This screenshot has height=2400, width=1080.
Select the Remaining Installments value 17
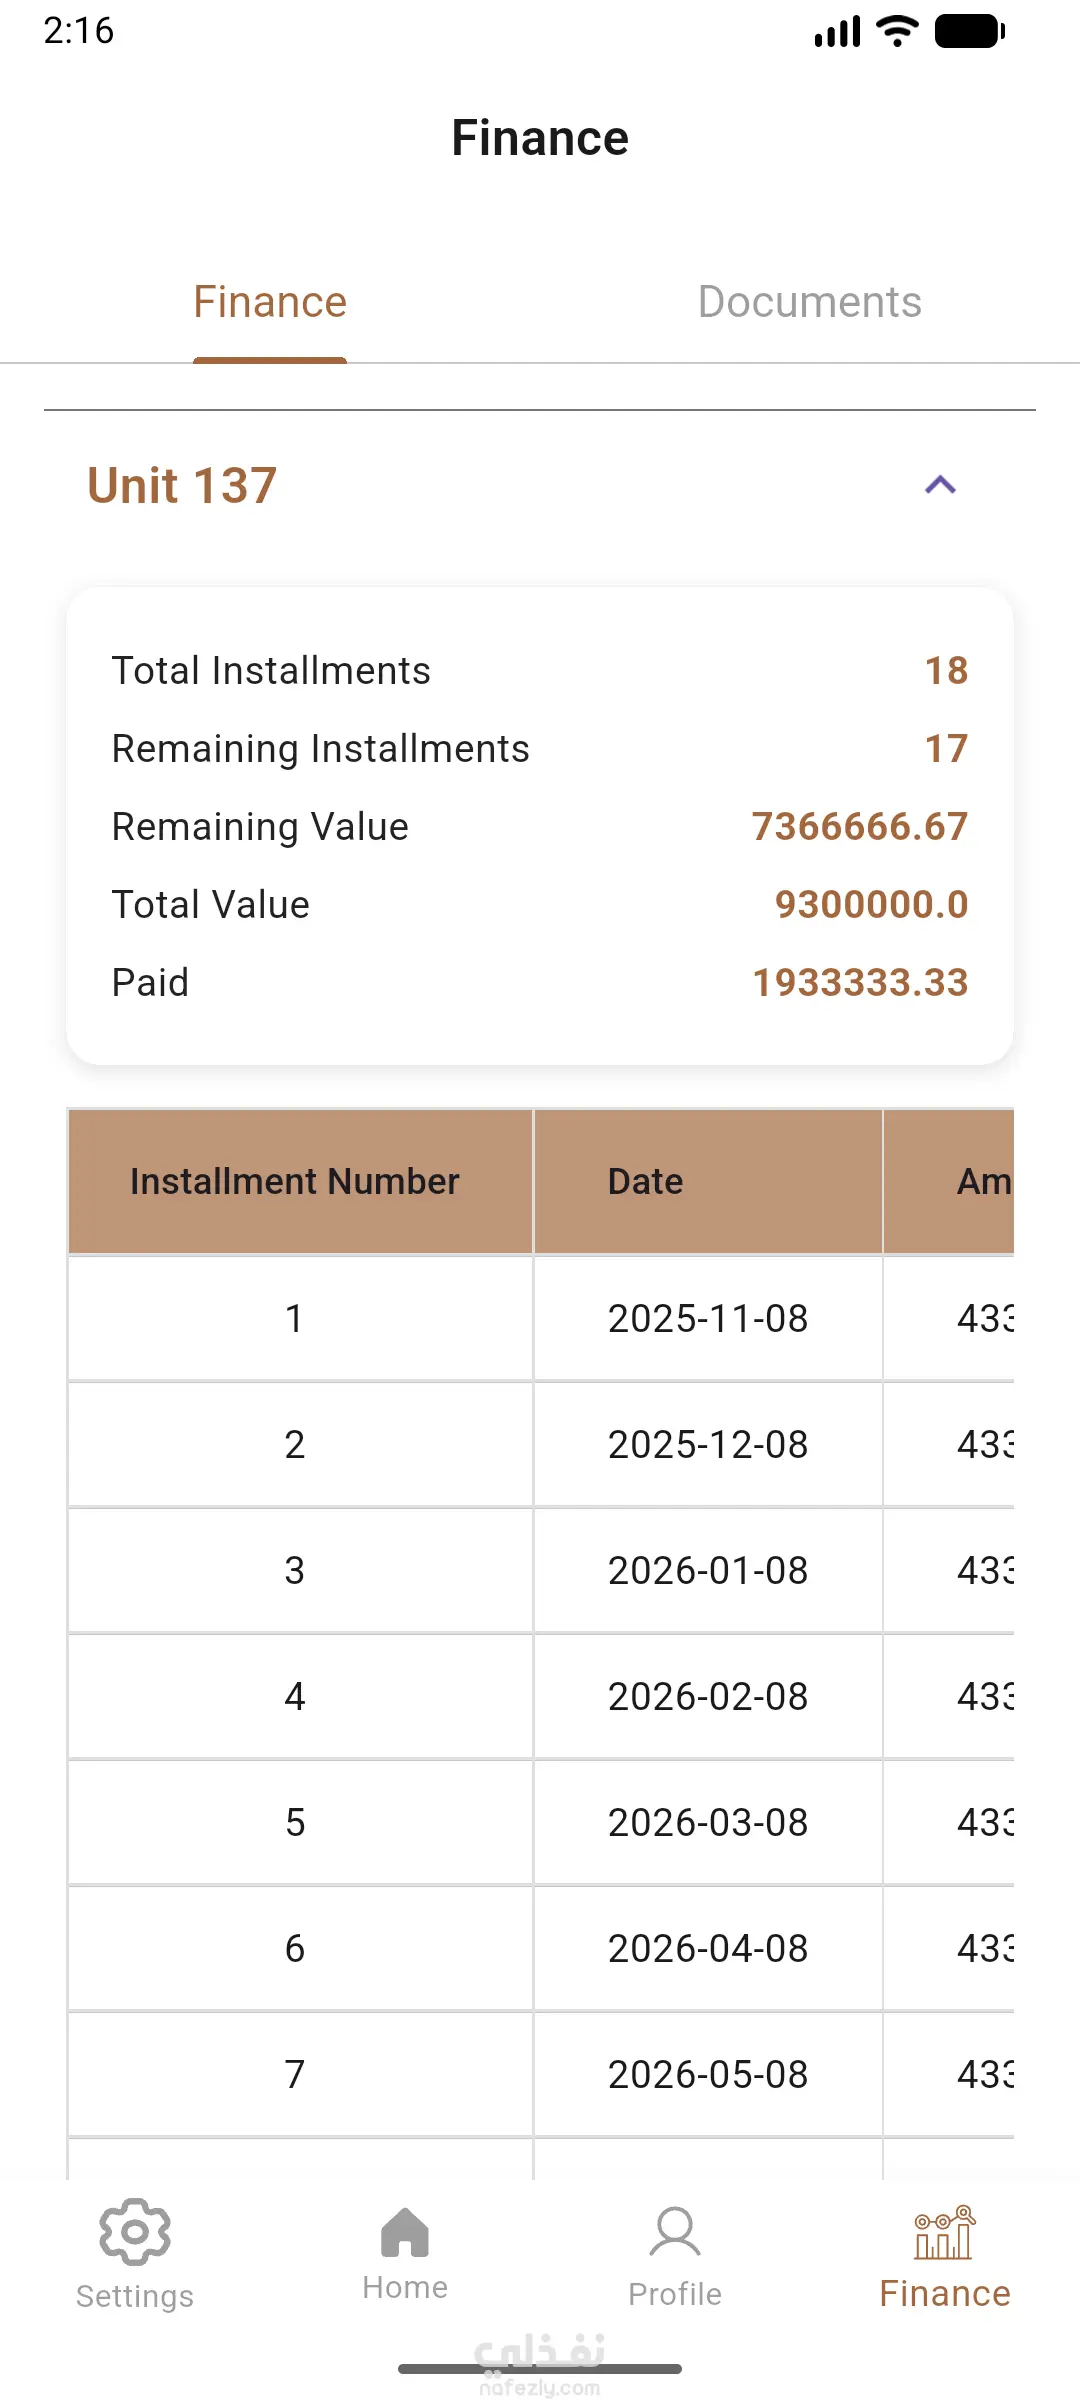click(946, 749)
